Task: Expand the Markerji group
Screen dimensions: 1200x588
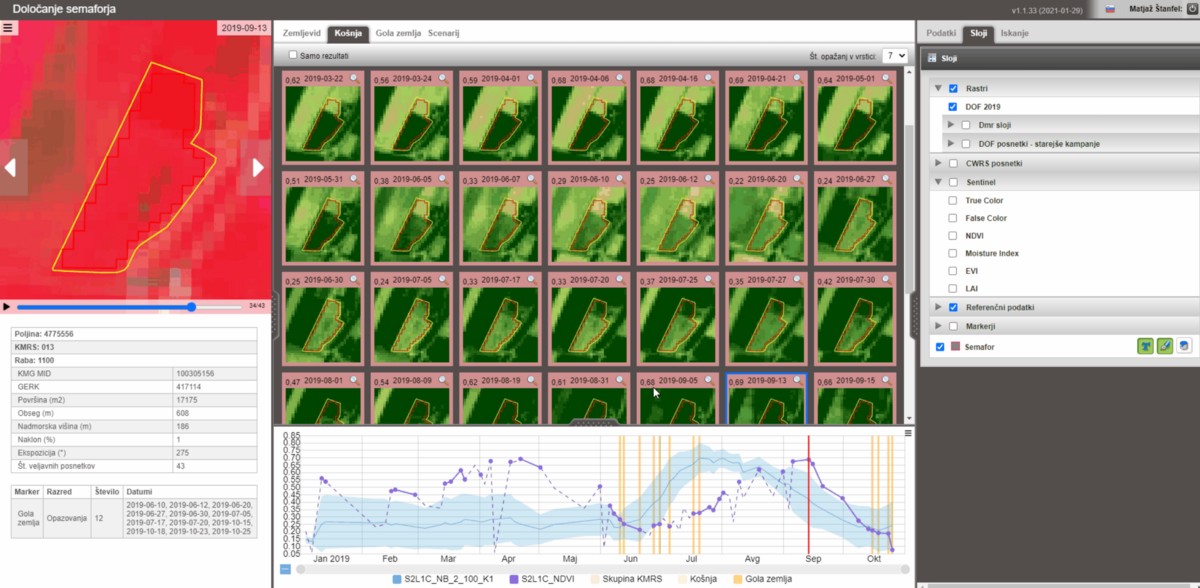Action: click(938, 326)
